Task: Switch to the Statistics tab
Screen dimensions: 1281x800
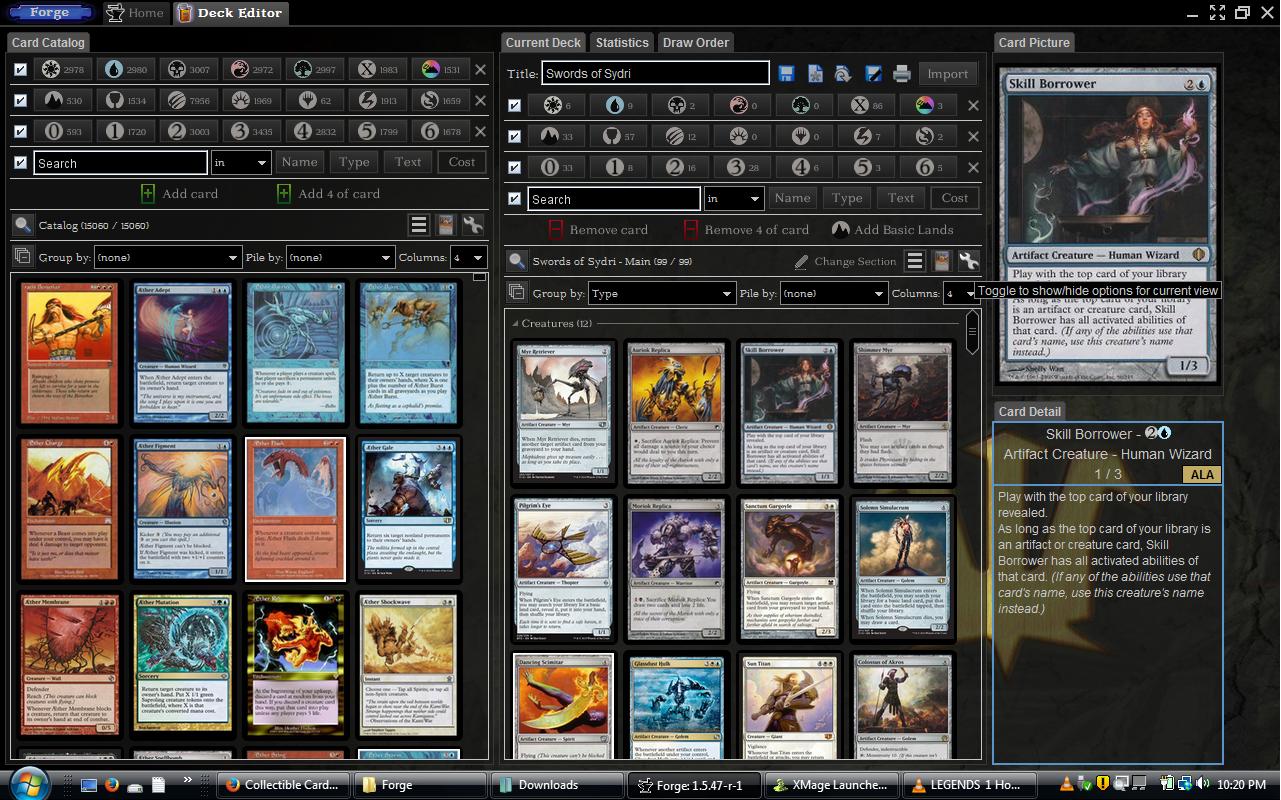Action: pos(622,42)
